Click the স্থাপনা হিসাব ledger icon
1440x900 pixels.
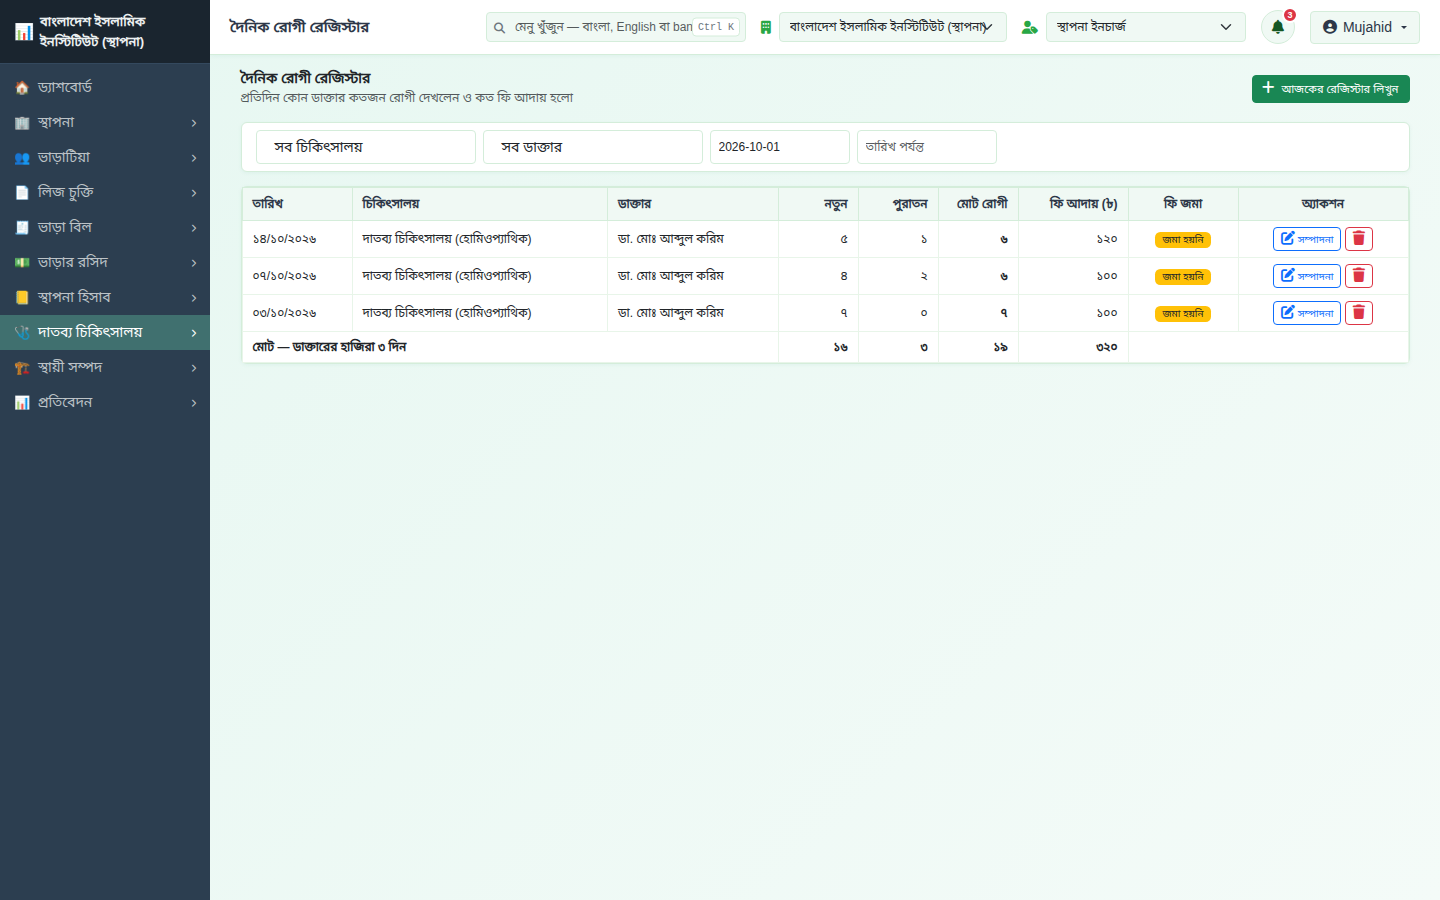(22, 298)
